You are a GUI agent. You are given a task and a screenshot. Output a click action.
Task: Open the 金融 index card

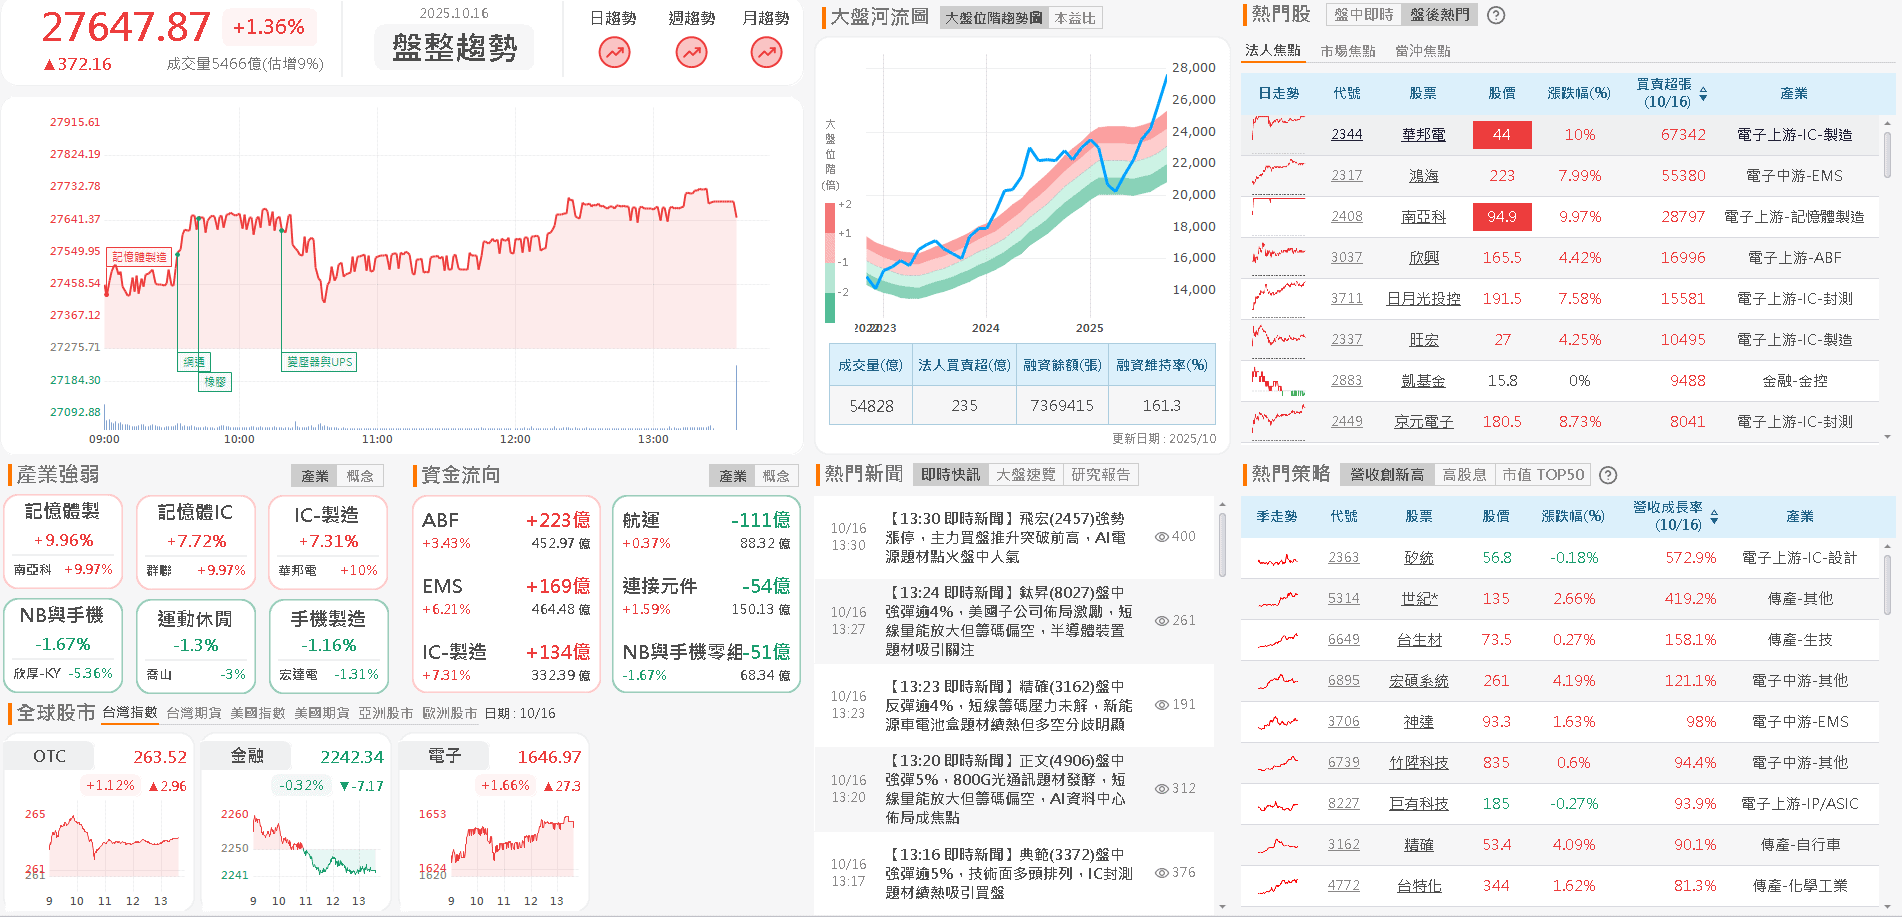(295, 822)
